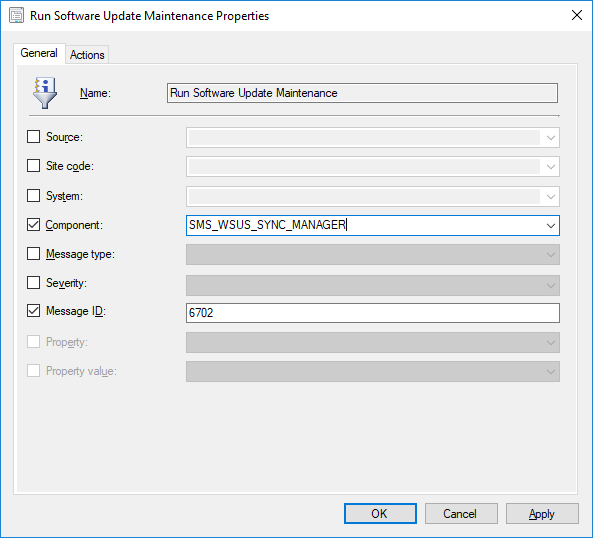The height and width of the screenshot is (538, 593).
Task: Confirm with the OK button
Action: [380, 513]
